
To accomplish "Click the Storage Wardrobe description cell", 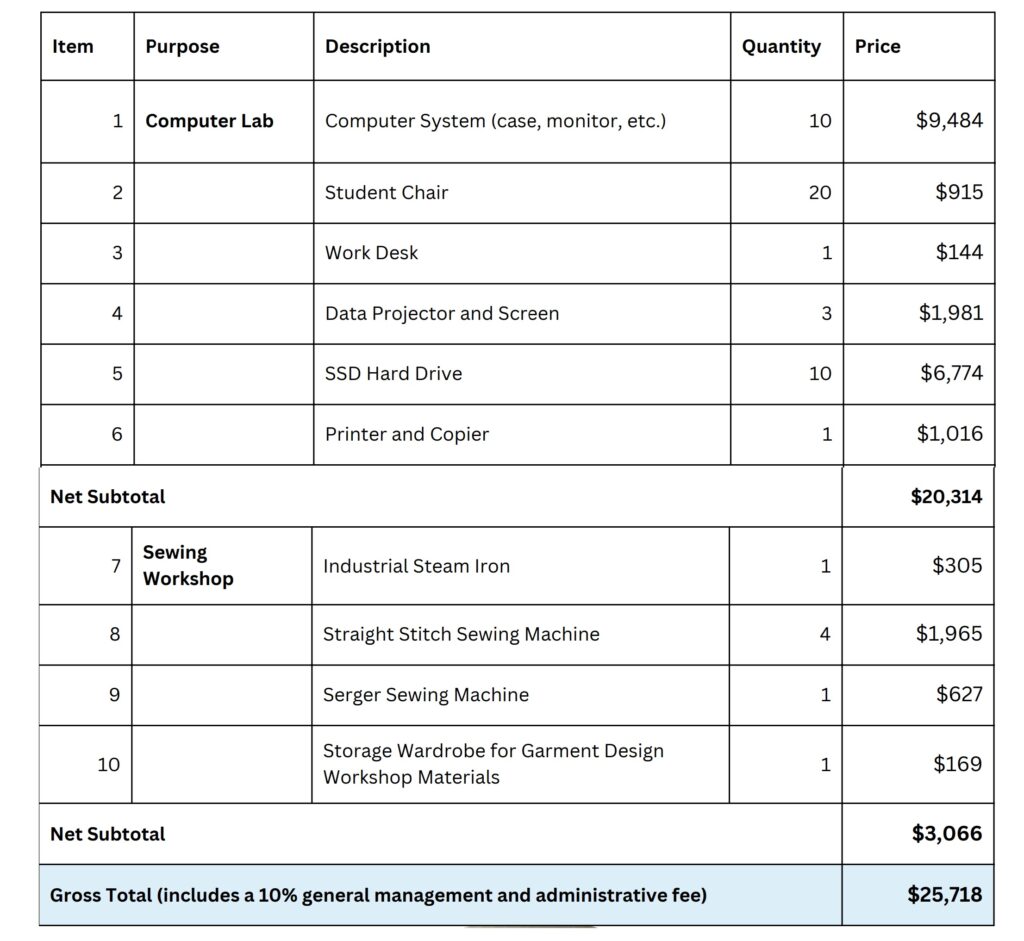I will coord(520,764).
